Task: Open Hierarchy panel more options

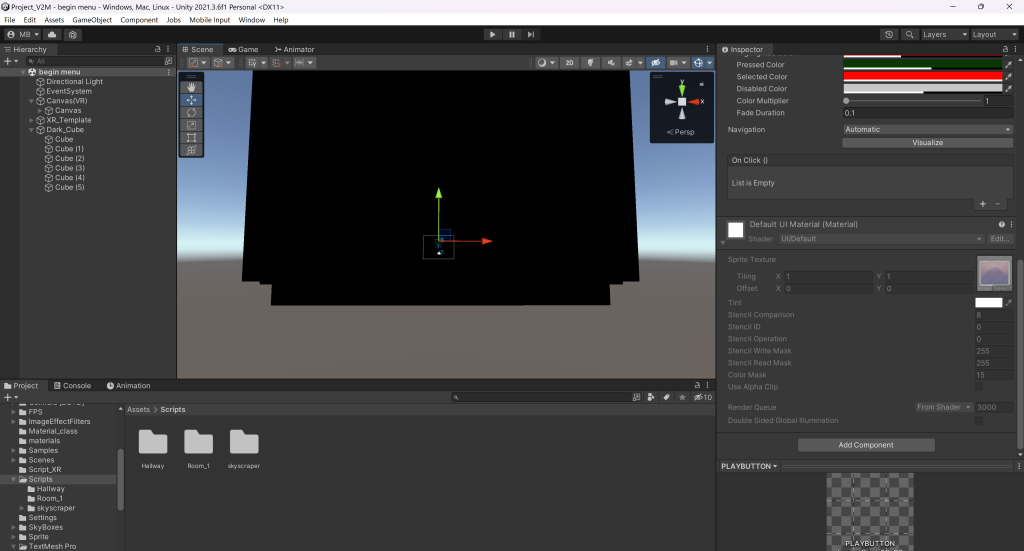Action: tap(168, 49)
